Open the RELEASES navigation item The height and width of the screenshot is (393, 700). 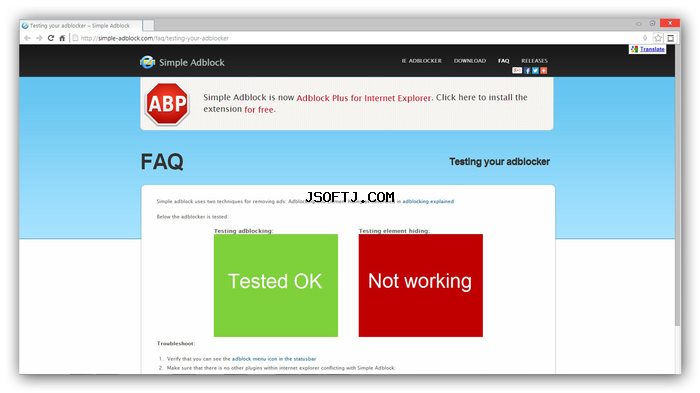tap(534, 61)
